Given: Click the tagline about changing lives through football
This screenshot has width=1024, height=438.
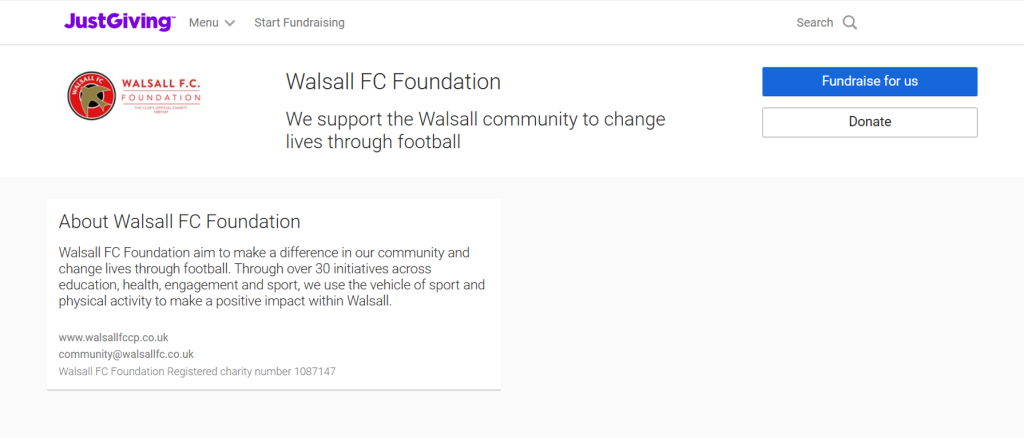Looking at the screenshot, I should coord(475,130).
